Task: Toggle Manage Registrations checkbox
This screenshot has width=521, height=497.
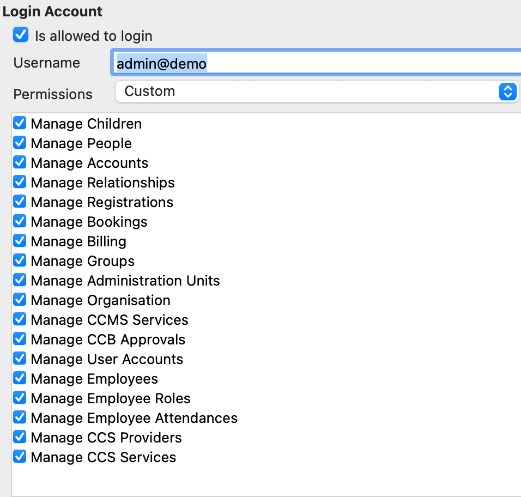Action: pos(20,201)
